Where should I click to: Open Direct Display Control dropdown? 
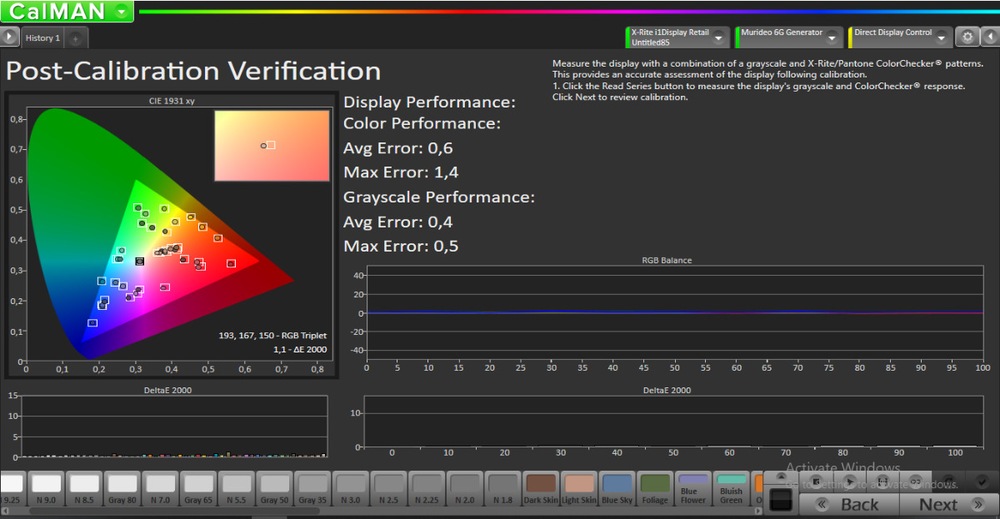pyautogui.click(x=941, y=37)
